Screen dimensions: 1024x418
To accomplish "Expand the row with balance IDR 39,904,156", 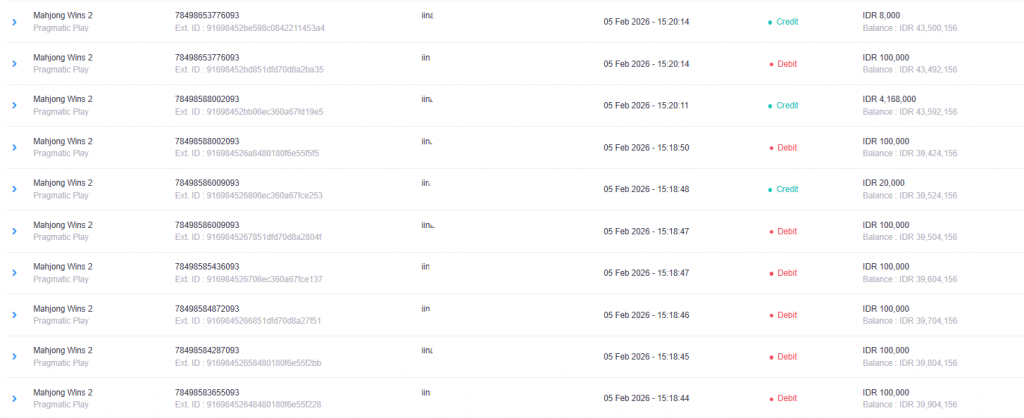I will point(14,398).
